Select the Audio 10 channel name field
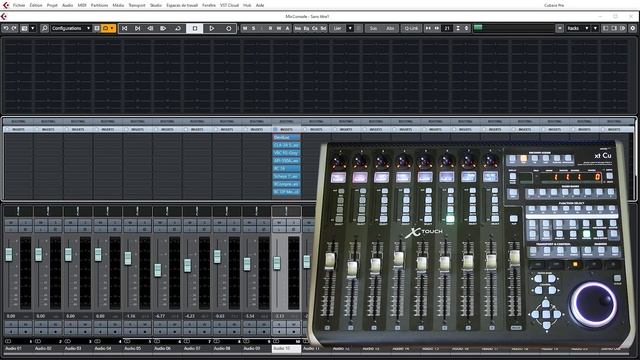Image resolution: width=640 pixels, height=360 pixels. (287, 349)
